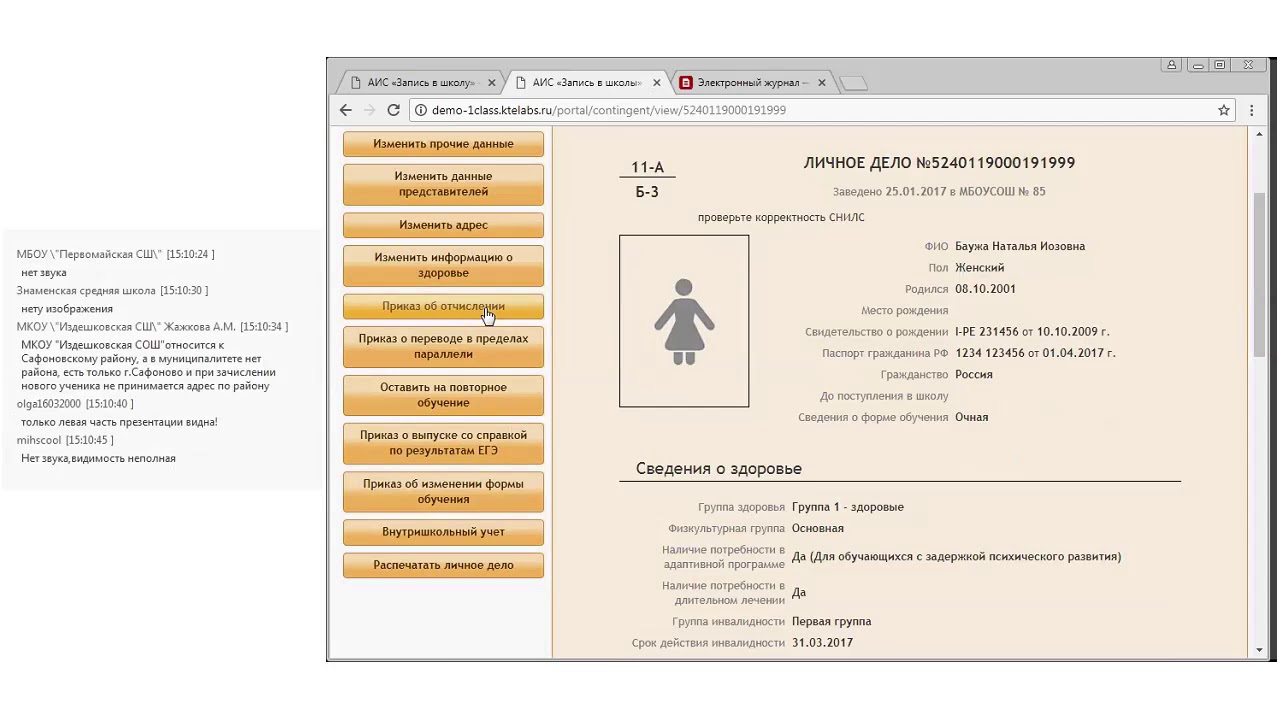Open Приказ об изменении формы обучения
The width and height of the screenshot is (1280, 720).
[x=443, y=491]
